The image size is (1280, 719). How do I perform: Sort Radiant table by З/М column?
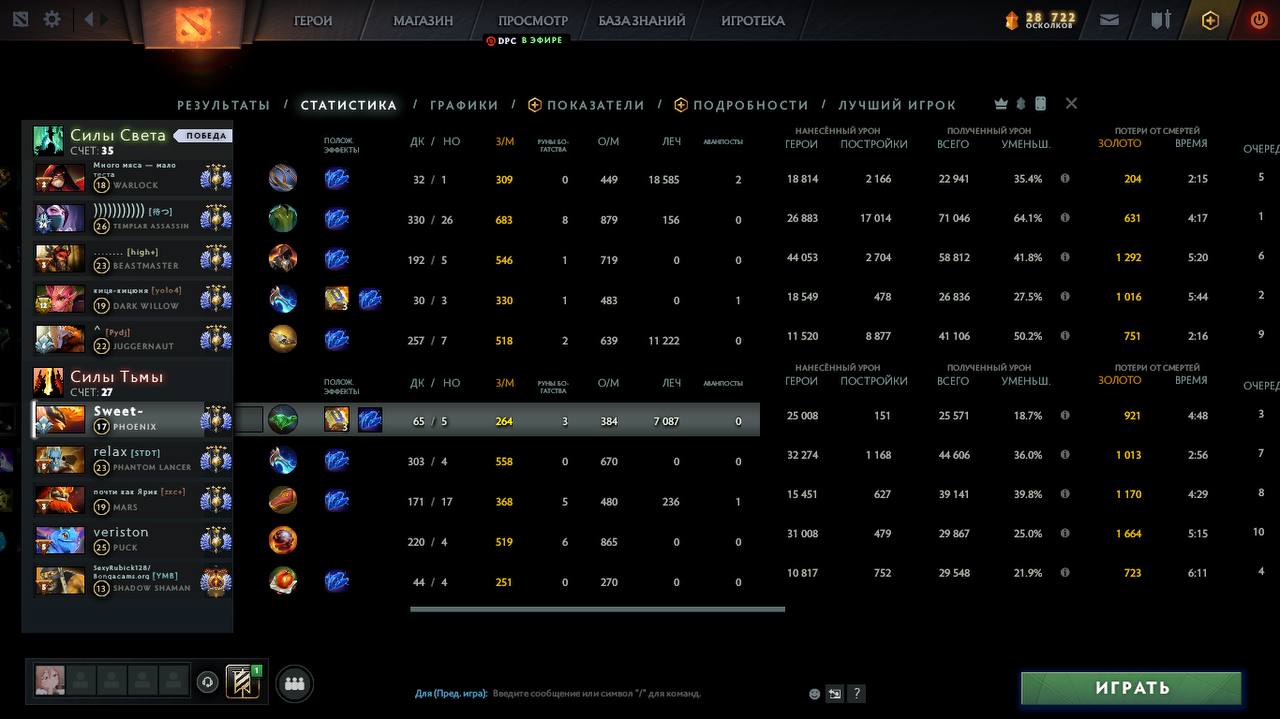click(x=504, y=142)
